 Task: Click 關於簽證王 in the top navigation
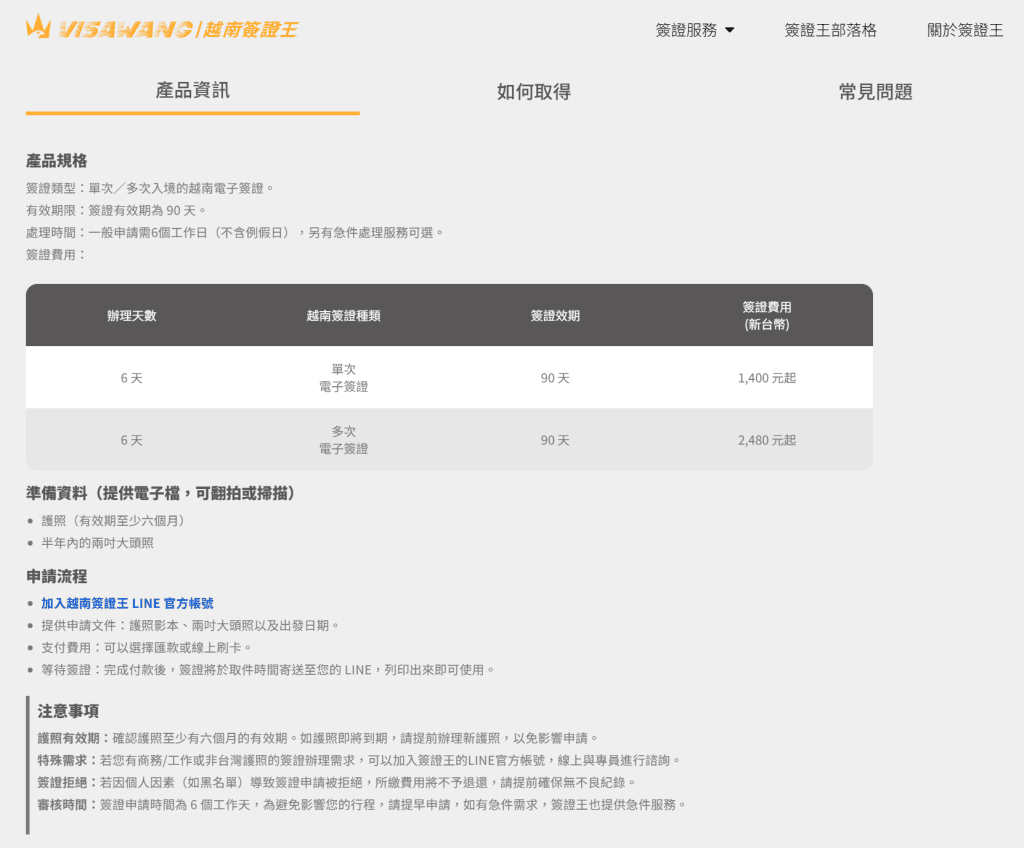coord(965,30)
